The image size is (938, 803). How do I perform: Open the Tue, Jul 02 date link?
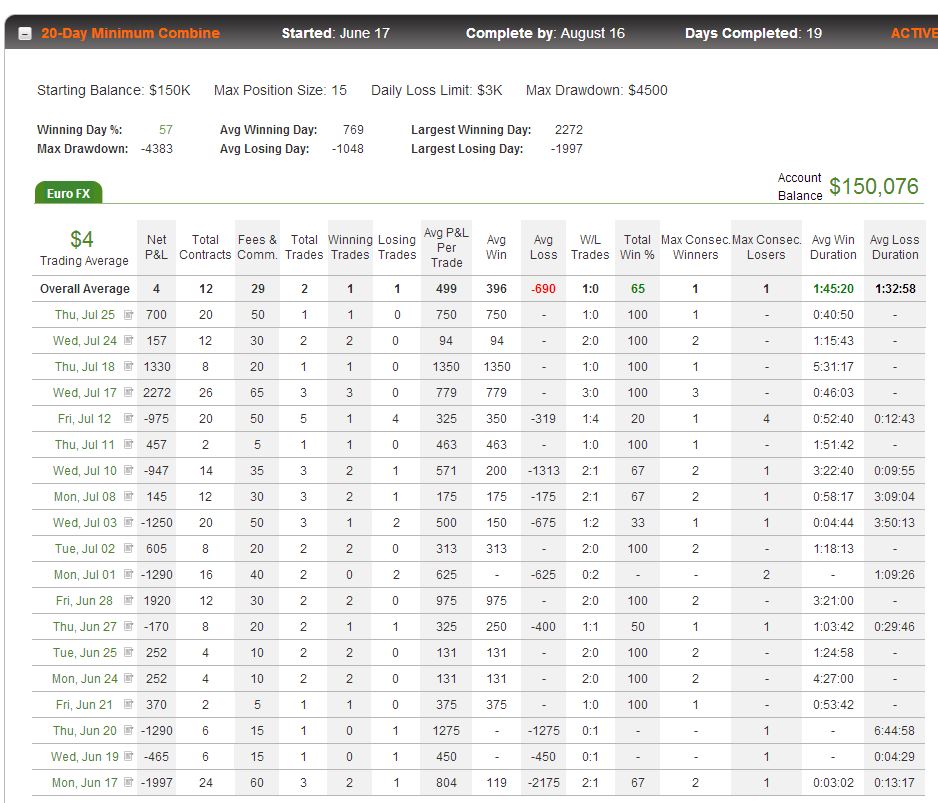tap(84, 549)
